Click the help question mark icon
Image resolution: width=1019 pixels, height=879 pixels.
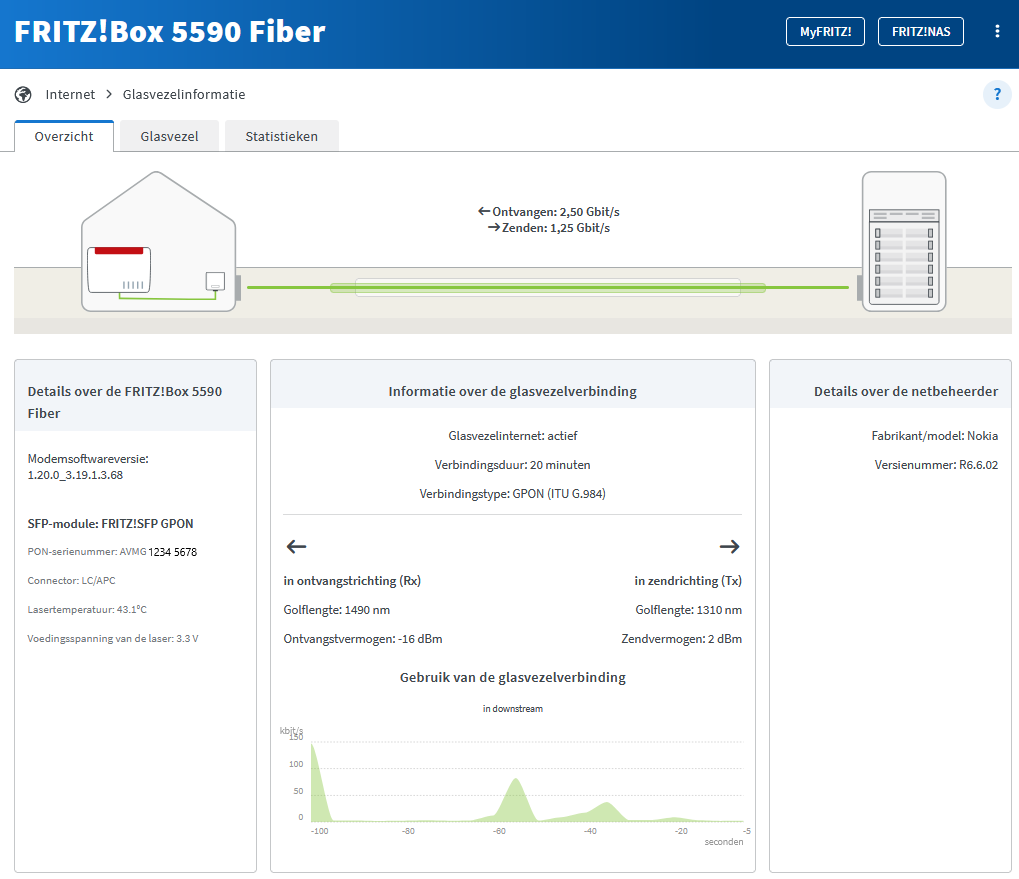[996, 95]
